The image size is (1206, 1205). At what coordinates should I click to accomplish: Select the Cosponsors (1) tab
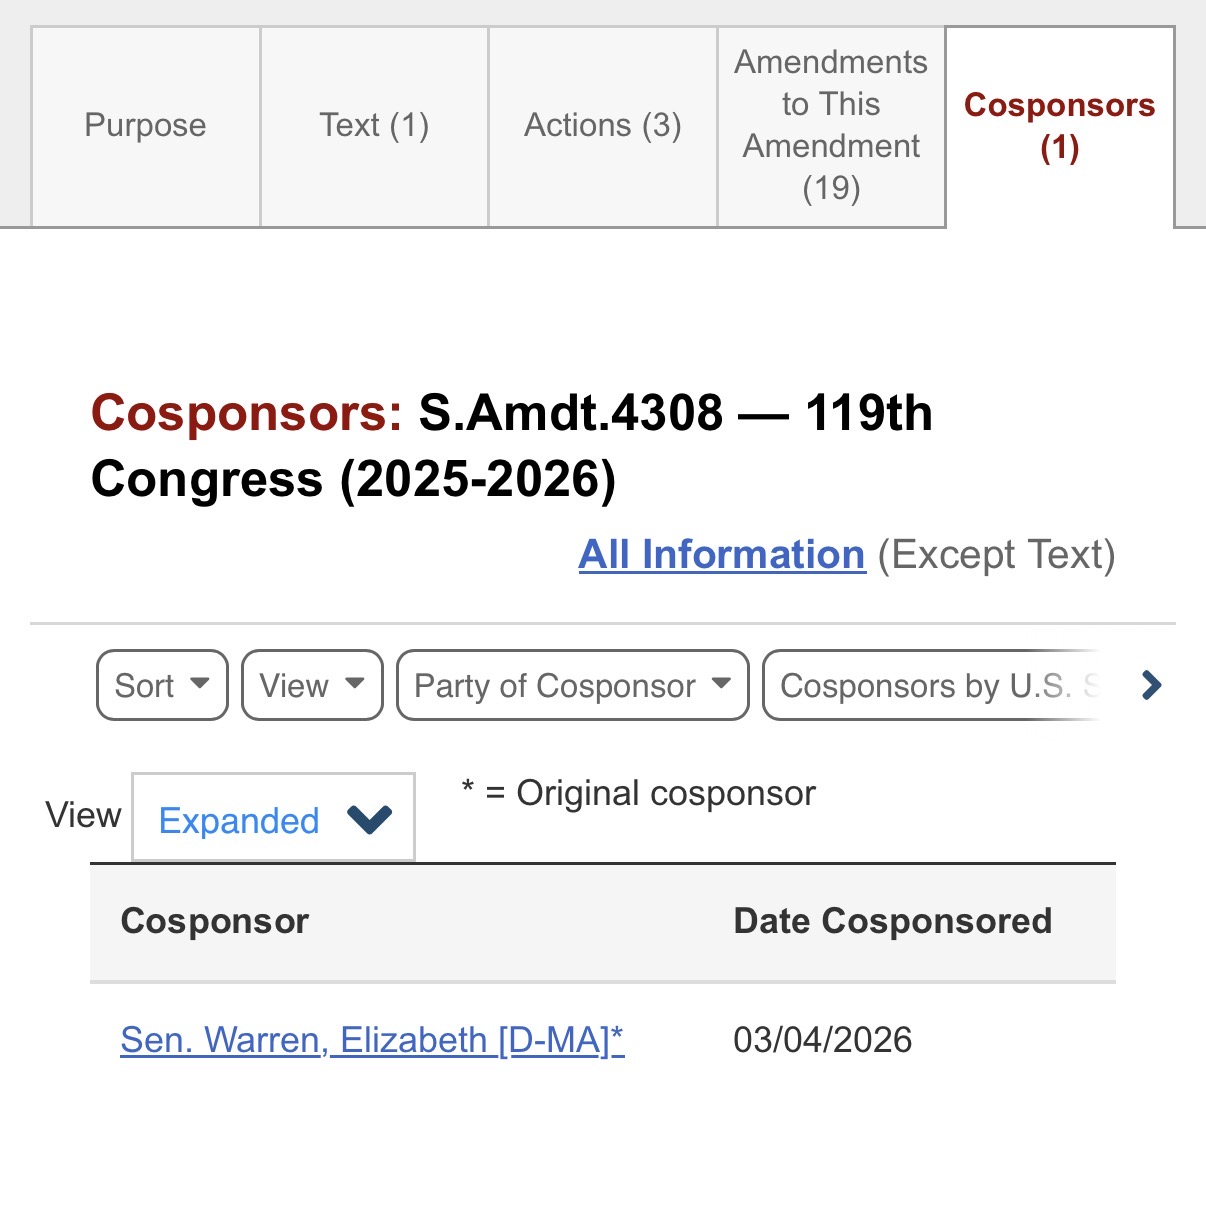pyautogui.click(x=1059, y=126)
